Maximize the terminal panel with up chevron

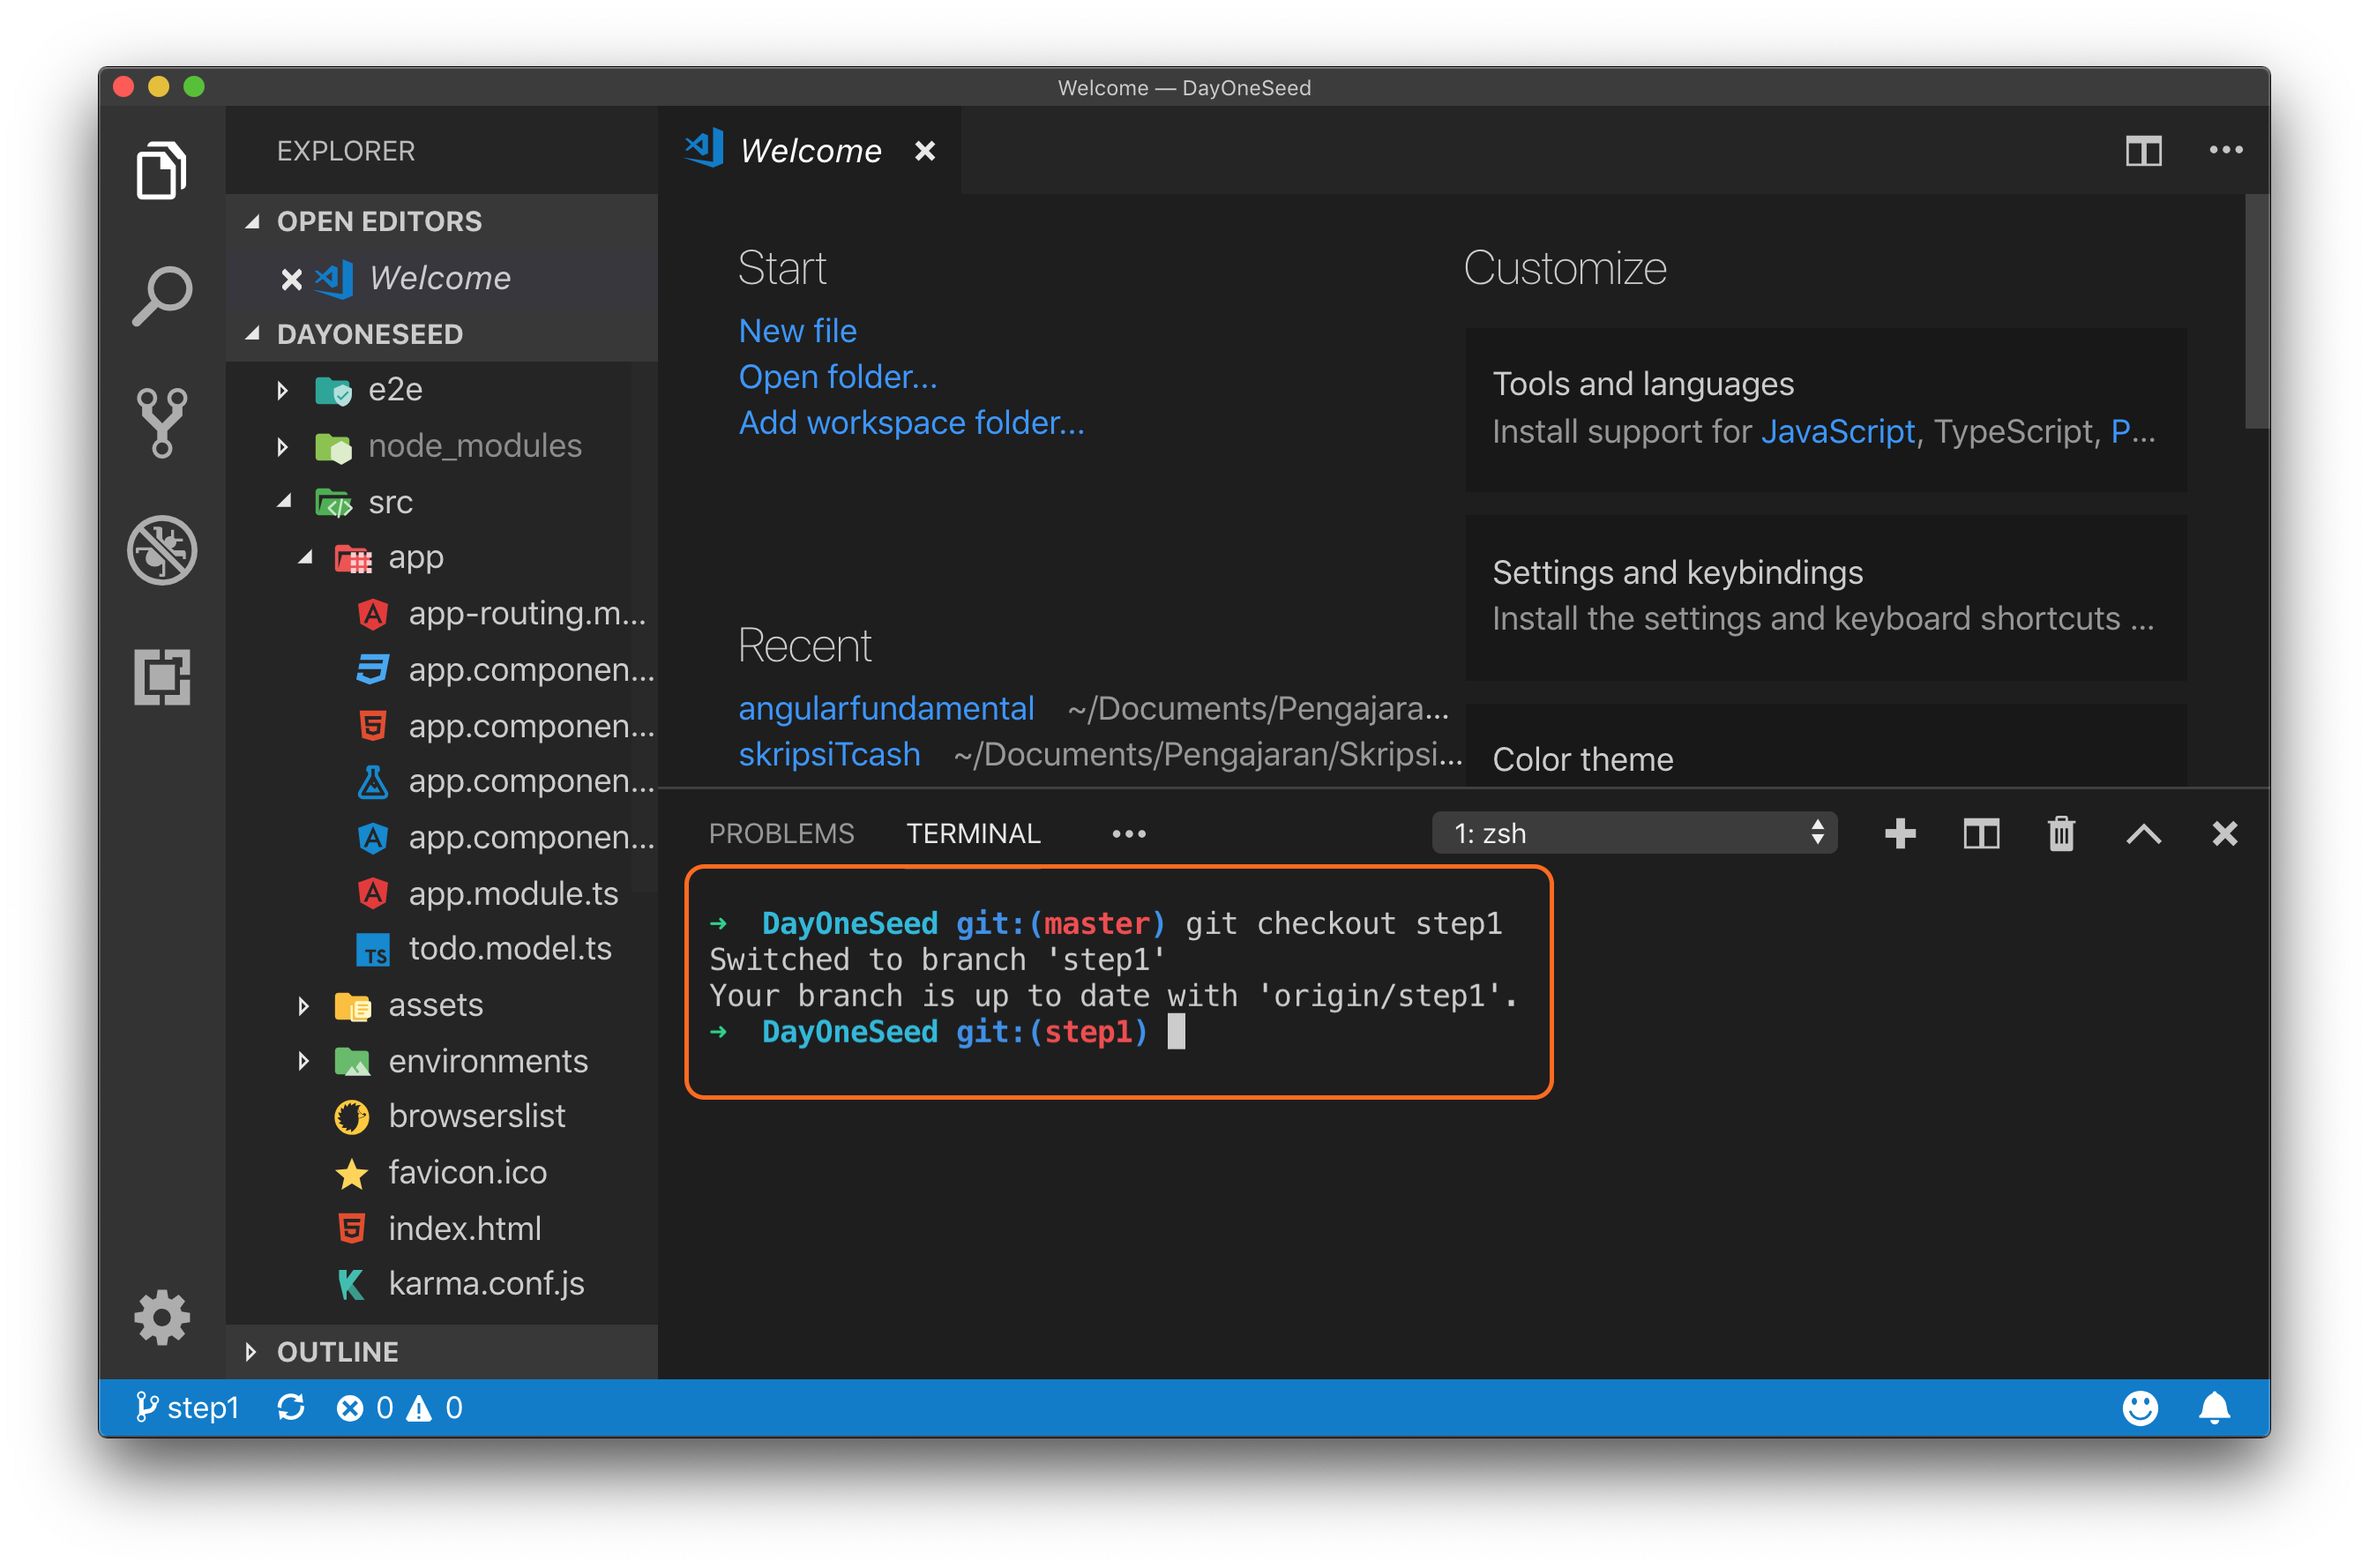(x=2143, y=834)
